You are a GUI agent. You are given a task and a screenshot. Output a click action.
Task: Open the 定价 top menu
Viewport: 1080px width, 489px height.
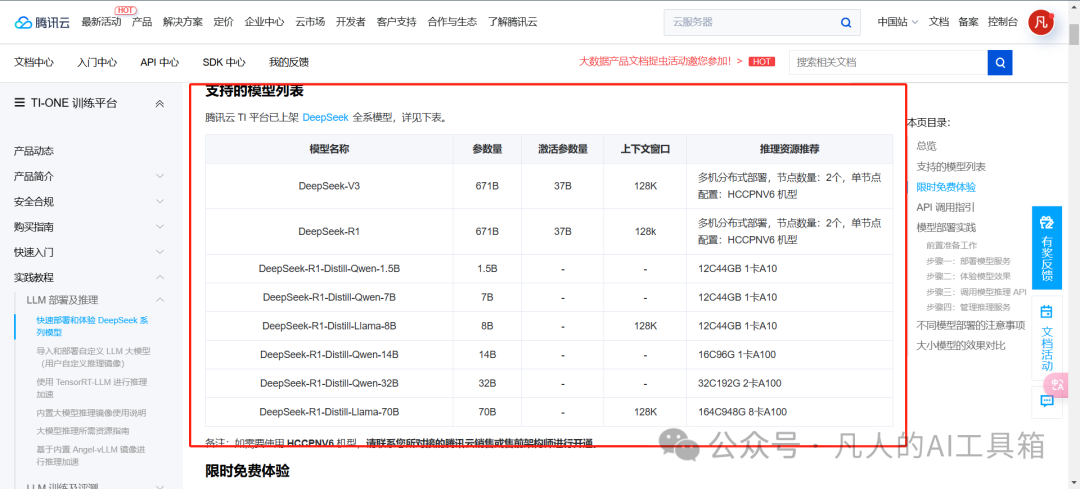224,22
